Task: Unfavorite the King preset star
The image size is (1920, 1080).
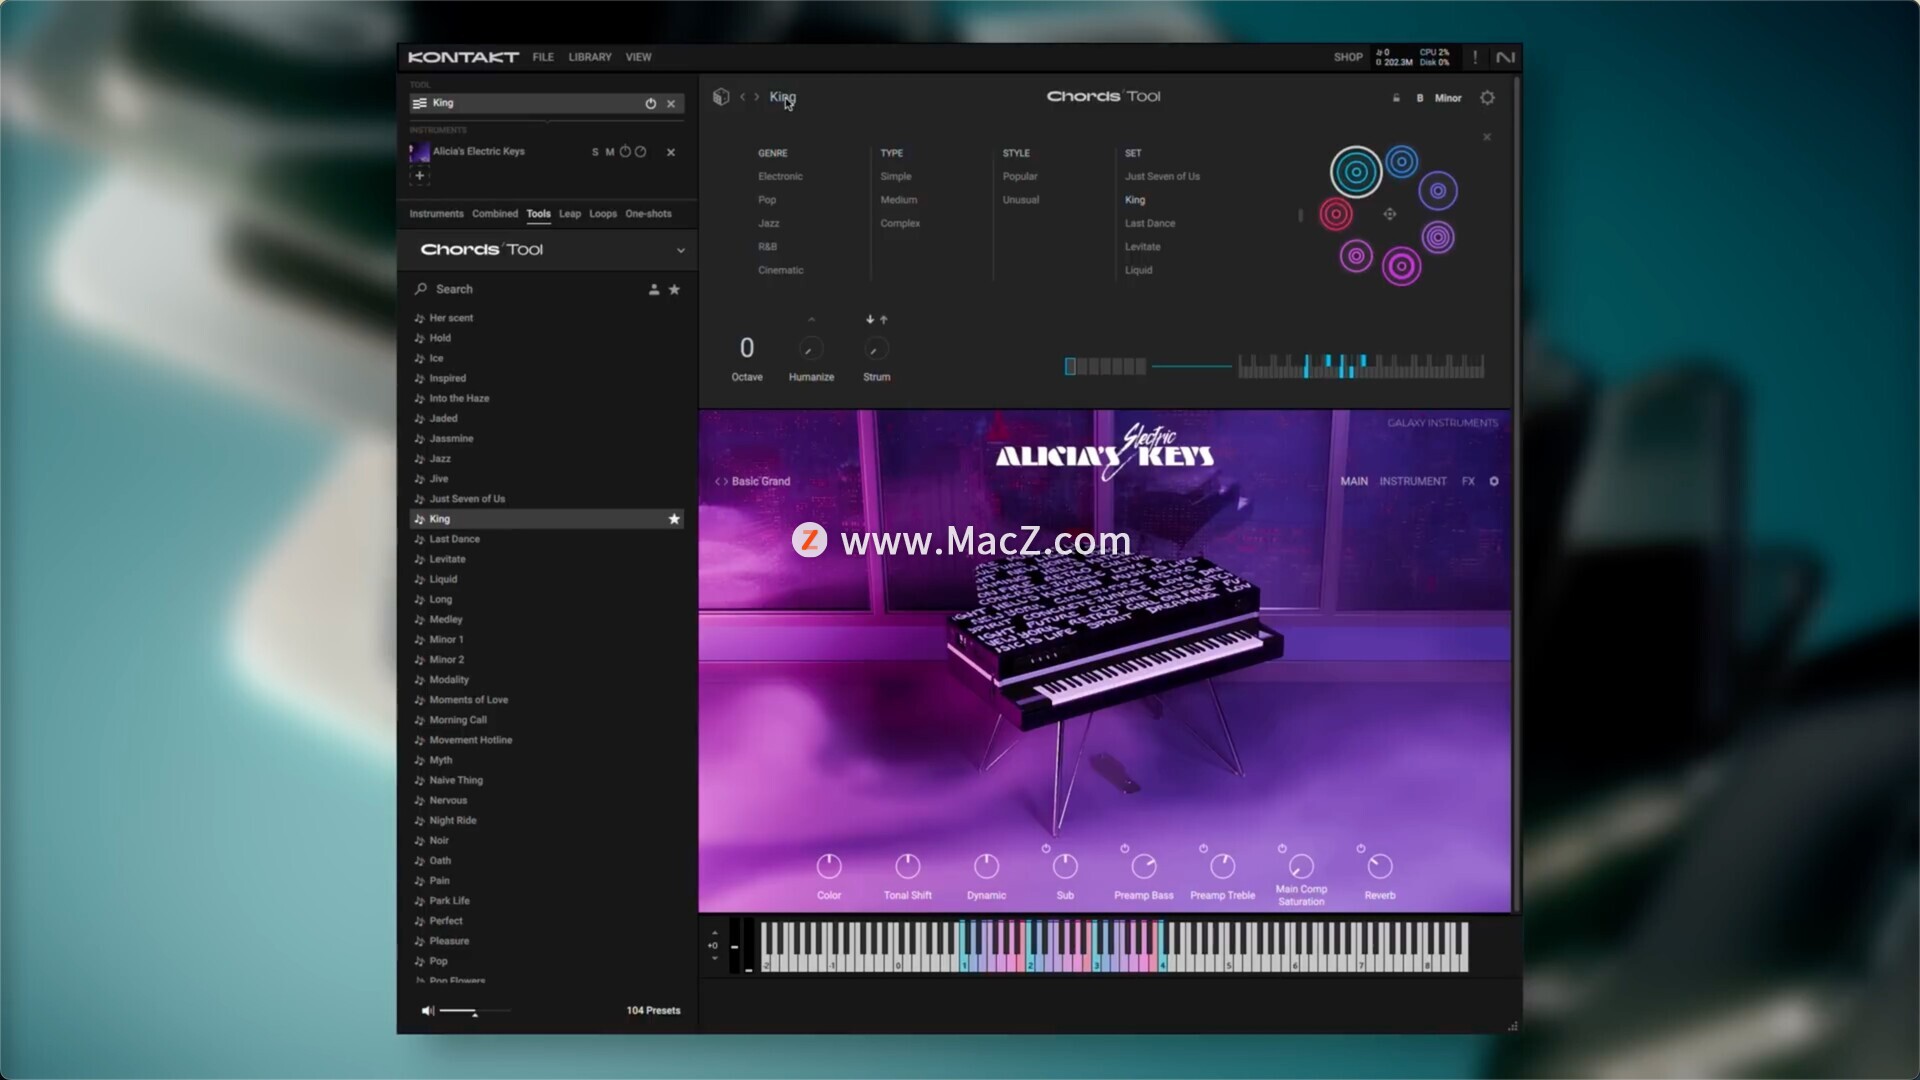Action: click(x=674, y=519)
